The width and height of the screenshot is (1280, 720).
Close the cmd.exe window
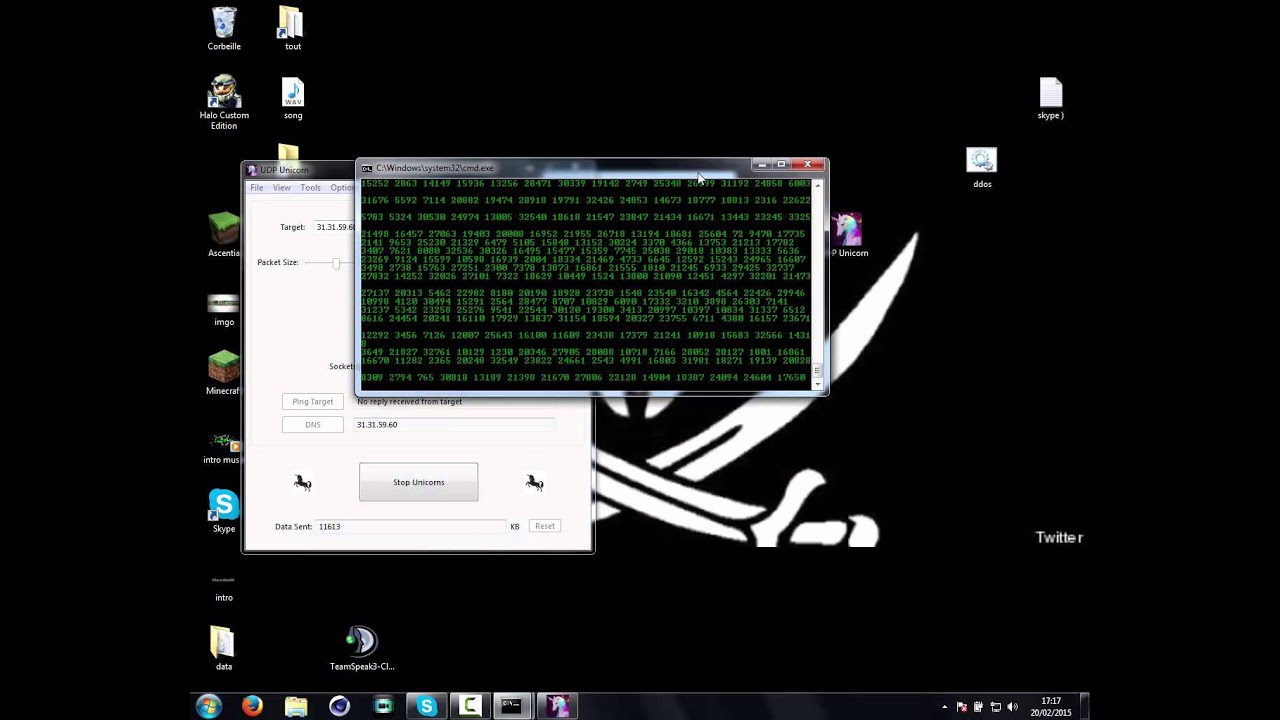[807, 165]
